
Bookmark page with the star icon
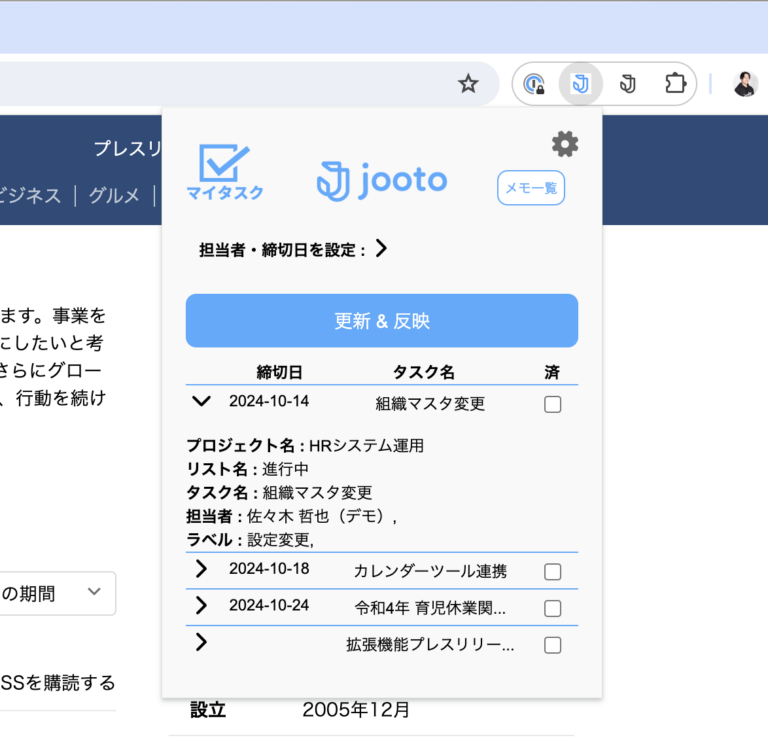468,84
